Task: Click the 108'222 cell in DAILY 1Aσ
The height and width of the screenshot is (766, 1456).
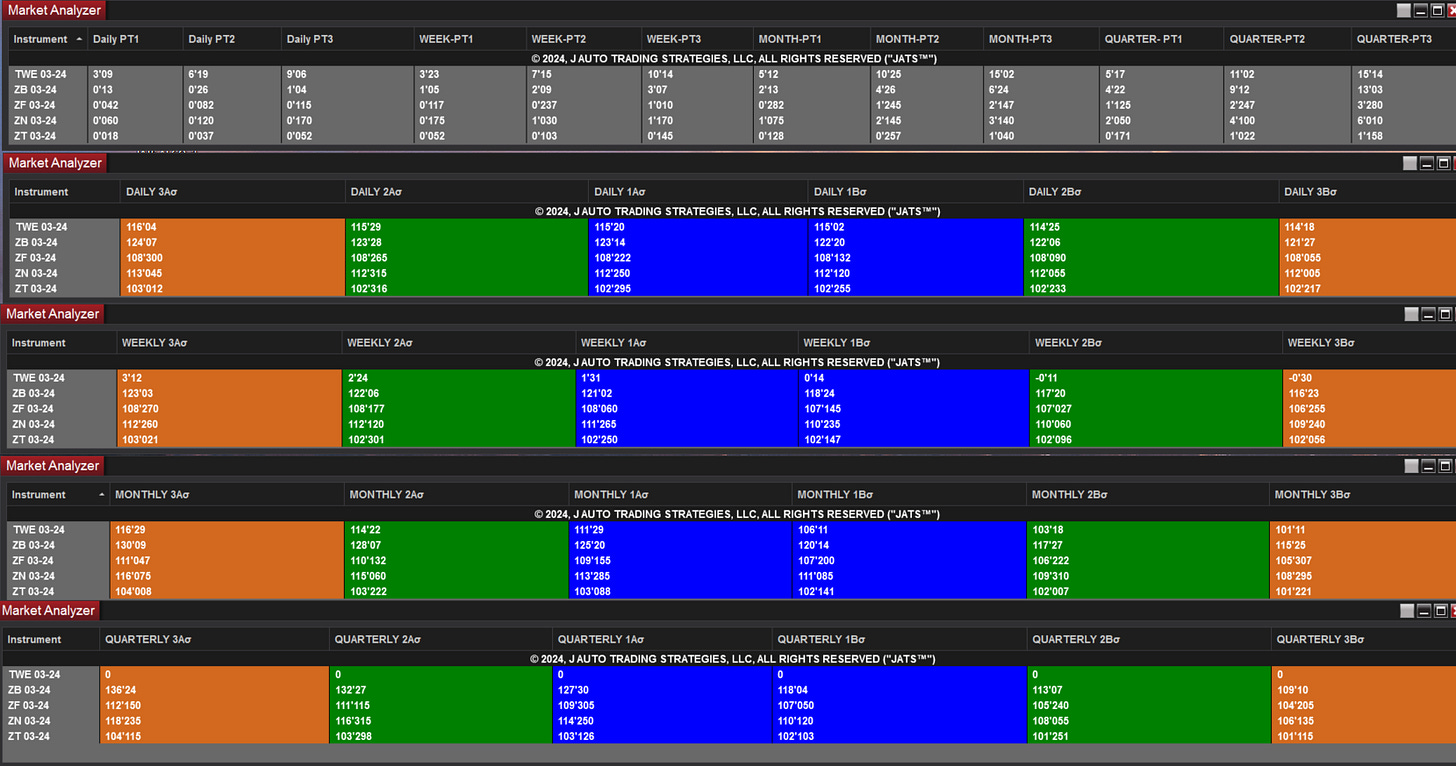Action: click(698, 258)
